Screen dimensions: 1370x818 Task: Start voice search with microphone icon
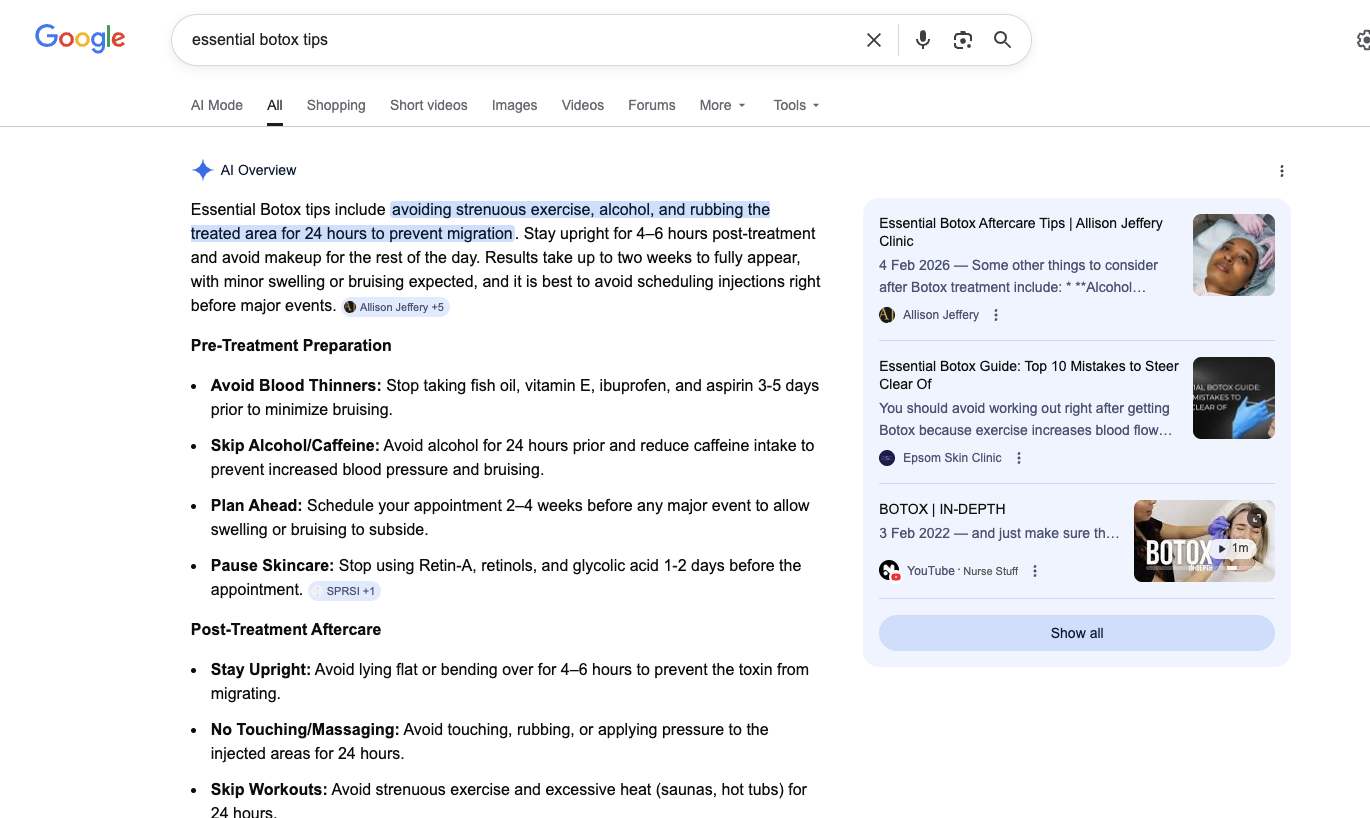pyautogui.click(x=922, y=40)
